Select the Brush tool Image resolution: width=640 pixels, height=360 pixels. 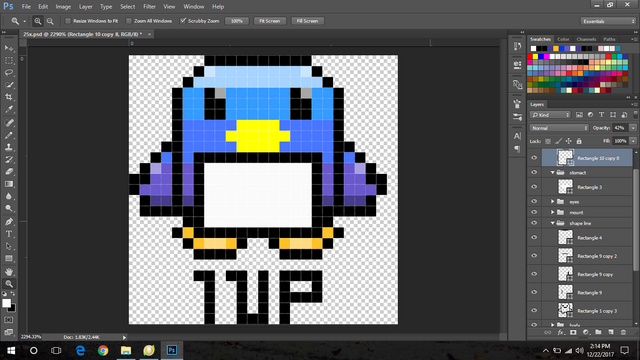pyautogui.click(x=9, y=135)
